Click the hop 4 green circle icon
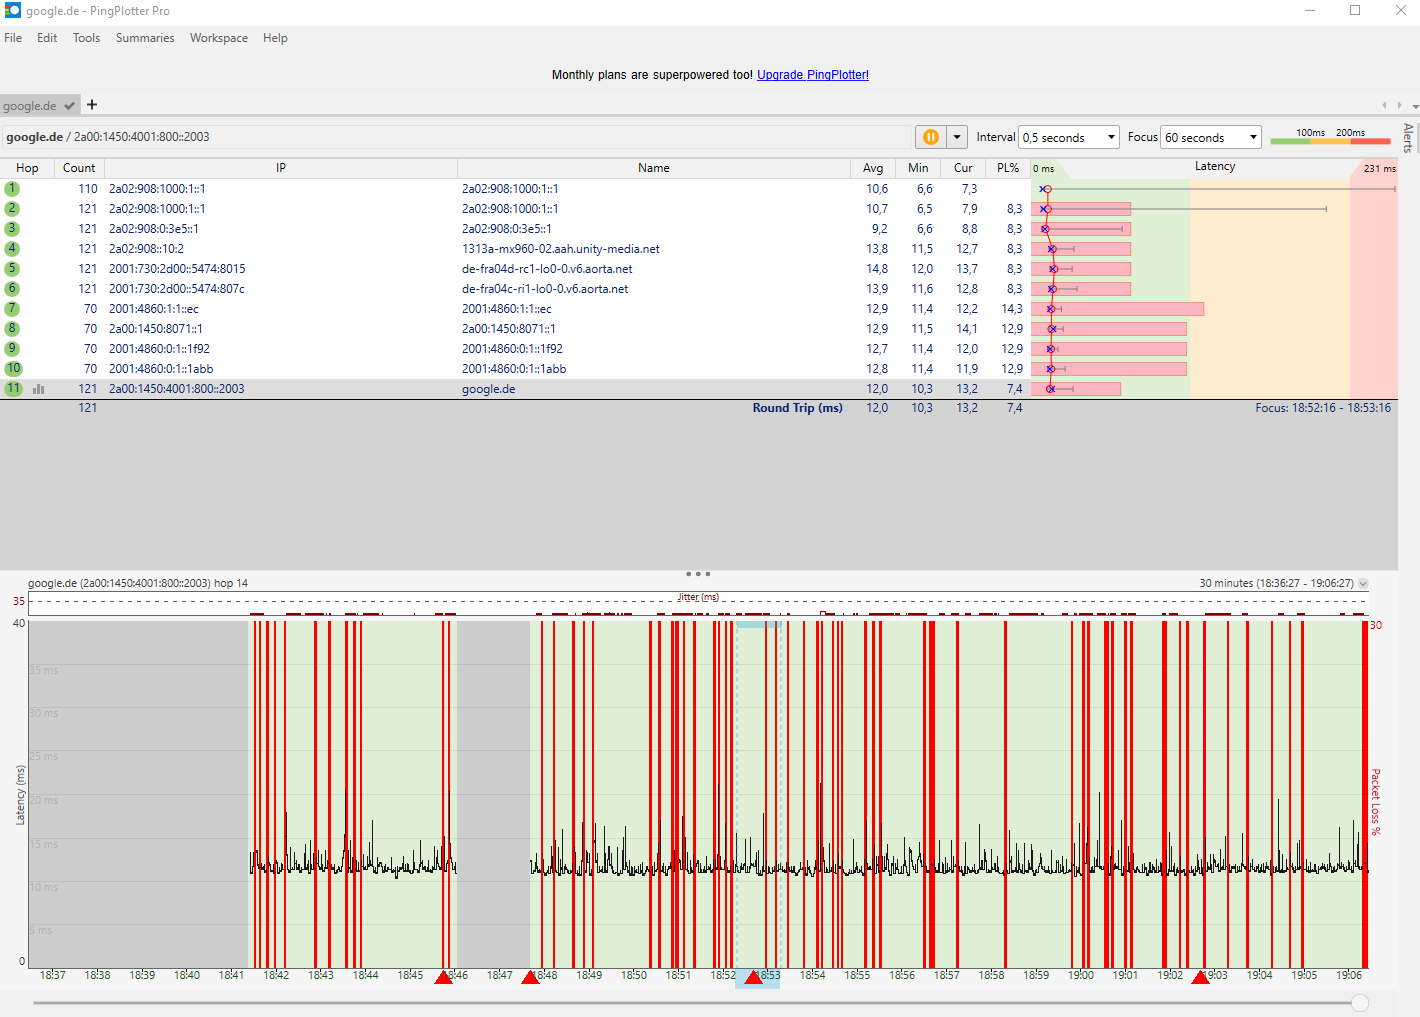1420x1017 pixels. click(12, 249)
